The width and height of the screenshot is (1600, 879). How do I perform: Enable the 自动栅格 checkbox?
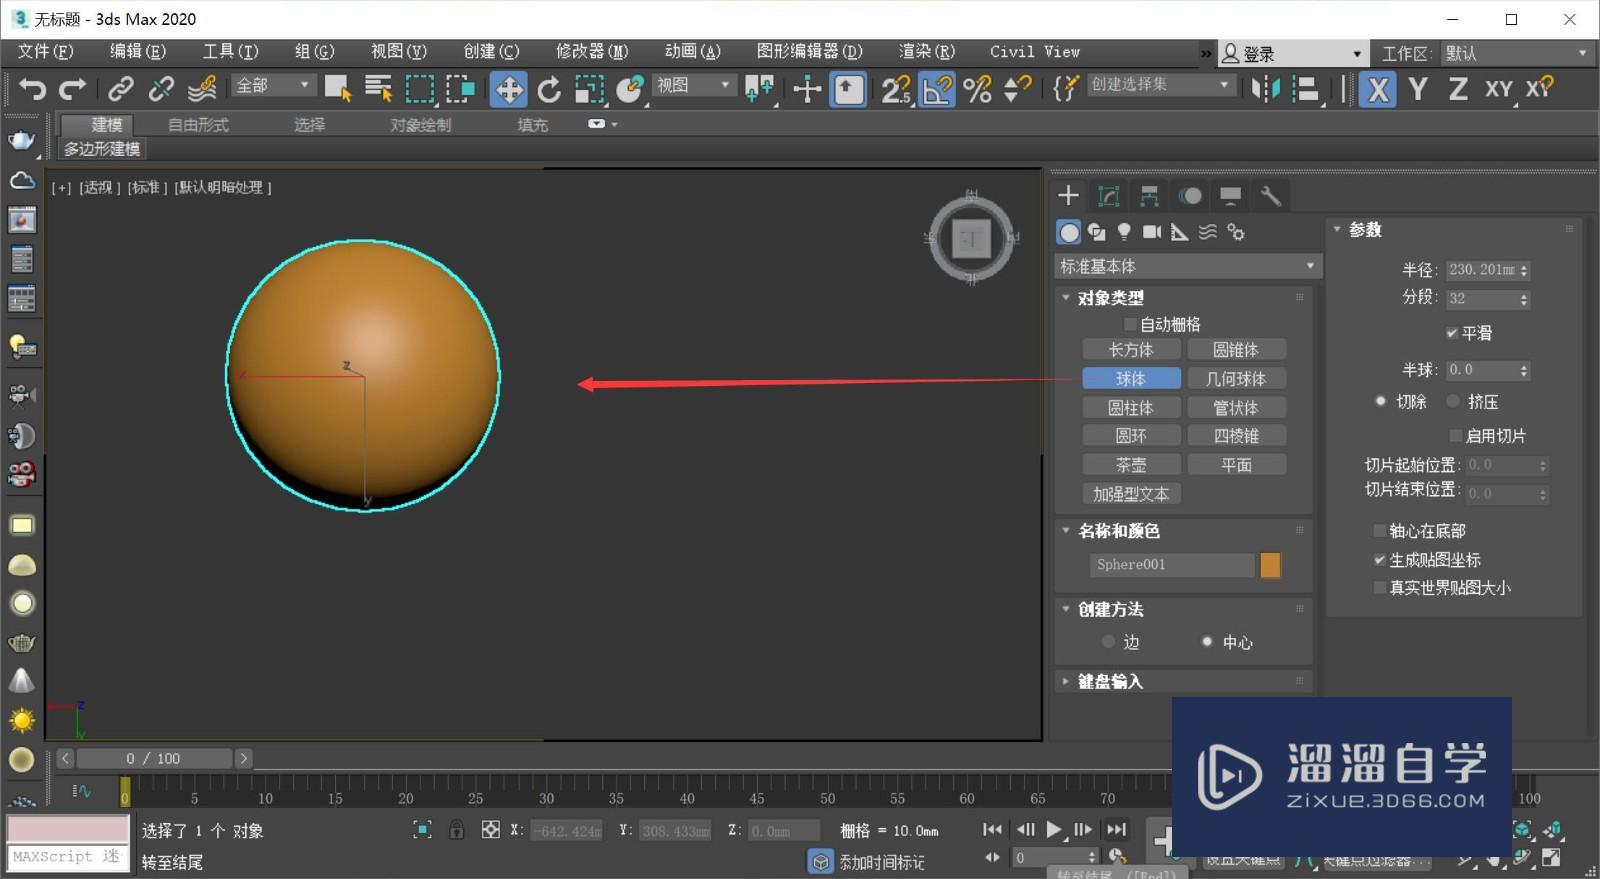click(1130, 324)
